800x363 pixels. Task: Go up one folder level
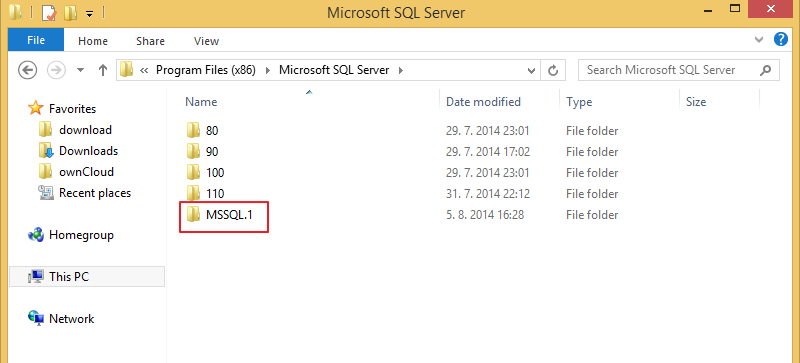point(103,70)
